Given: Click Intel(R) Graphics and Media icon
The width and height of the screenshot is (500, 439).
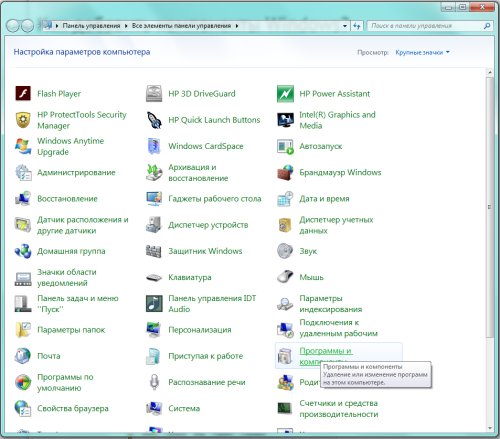Looking at the screenshot, I should pos(285,120).
